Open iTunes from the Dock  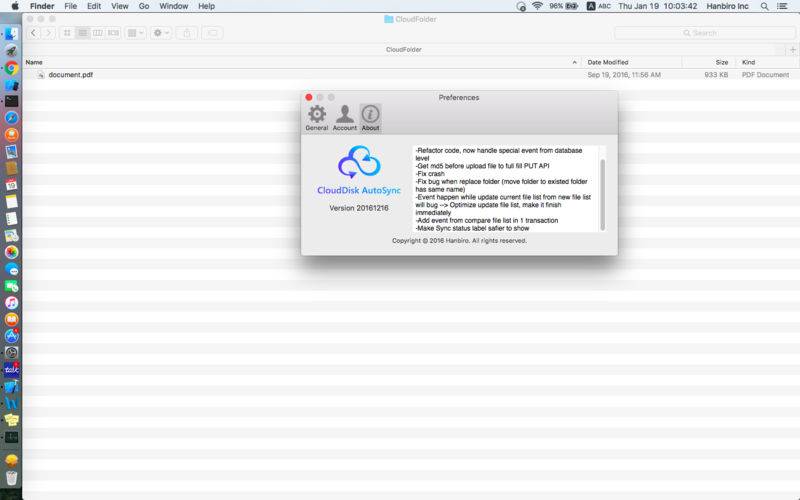point(11,303)
